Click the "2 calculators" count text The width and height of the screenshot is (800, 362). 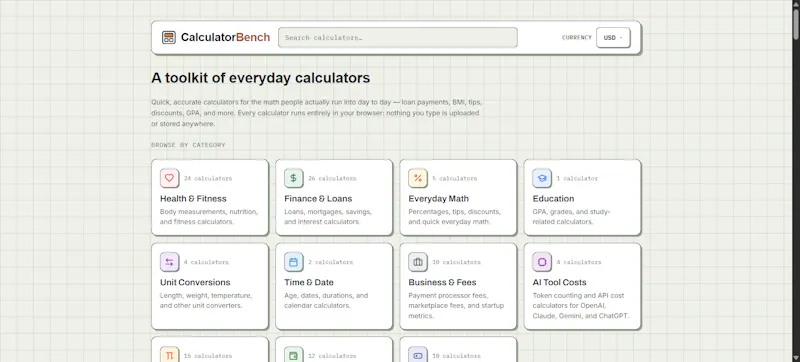coord(331,262)
